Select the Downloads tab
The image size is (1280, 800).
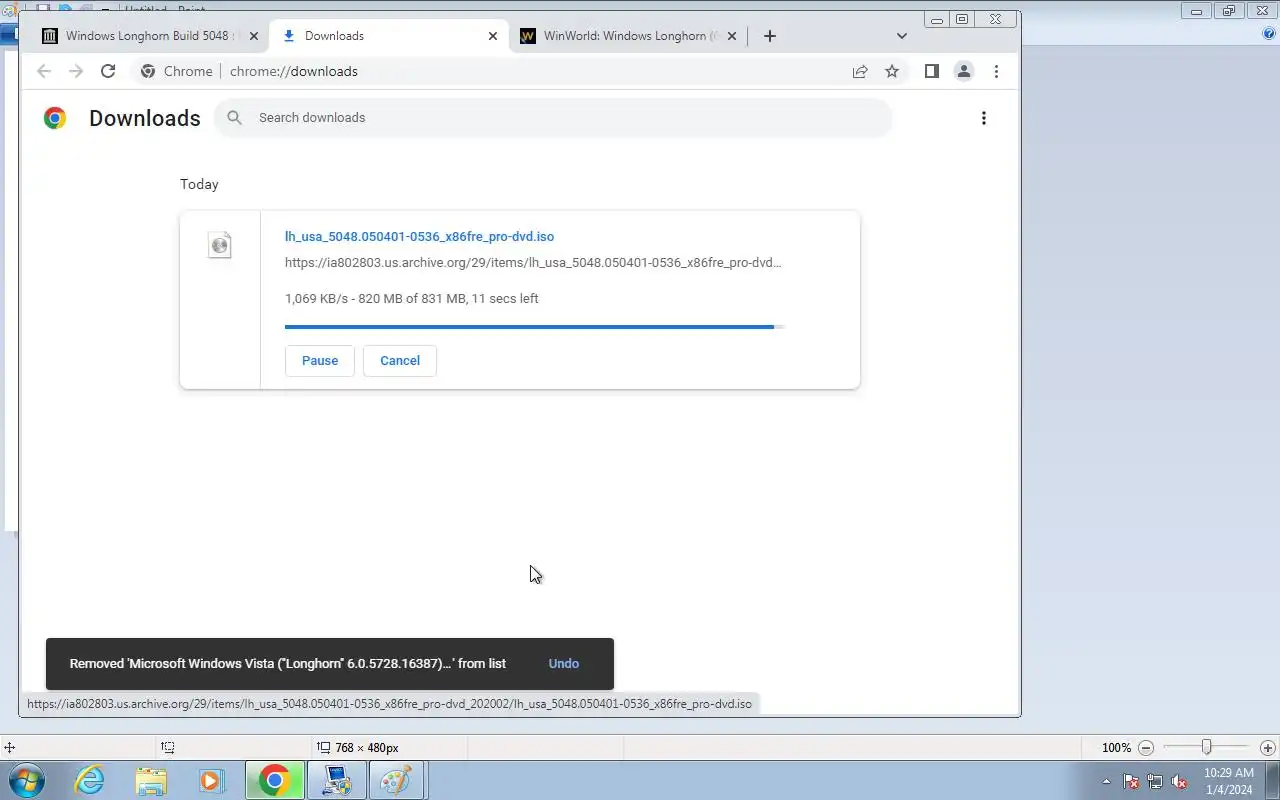tap(388, 36)
